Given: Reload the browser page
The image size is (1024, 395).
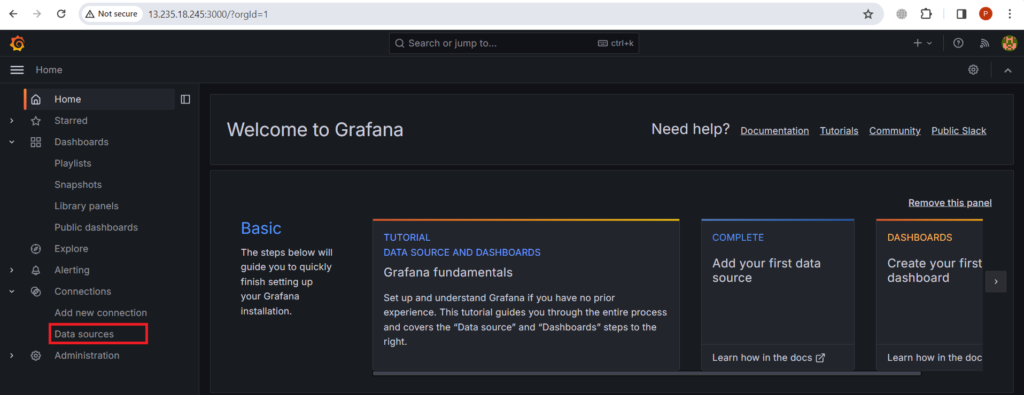Looking at the screenshot, I should [61, 14].
